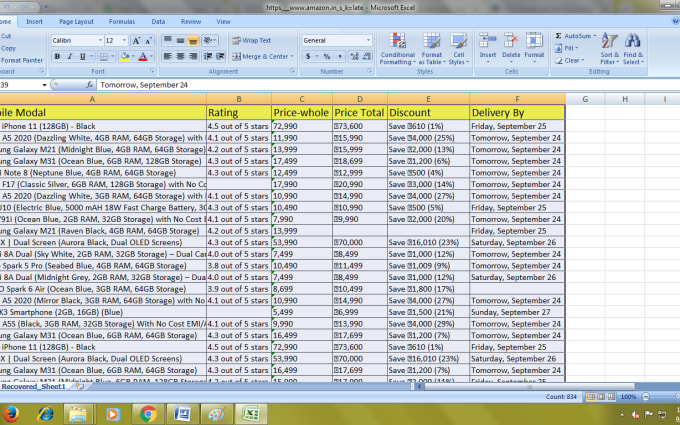Viewport: 680px width, 425px height.
Task: Open the Review ribbon tab
Action: coord(191,22)
